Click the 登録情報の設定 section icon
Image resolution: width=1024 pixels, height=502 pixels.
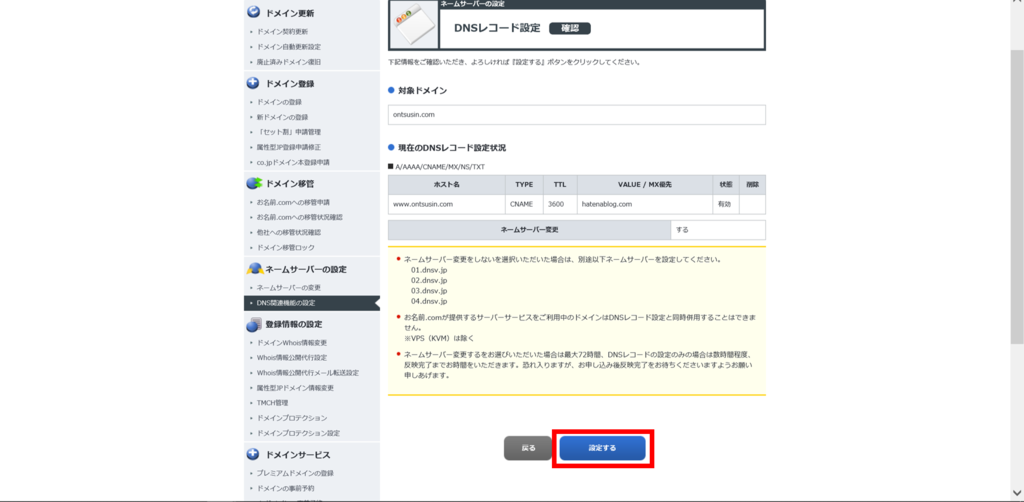click(254, 324)
